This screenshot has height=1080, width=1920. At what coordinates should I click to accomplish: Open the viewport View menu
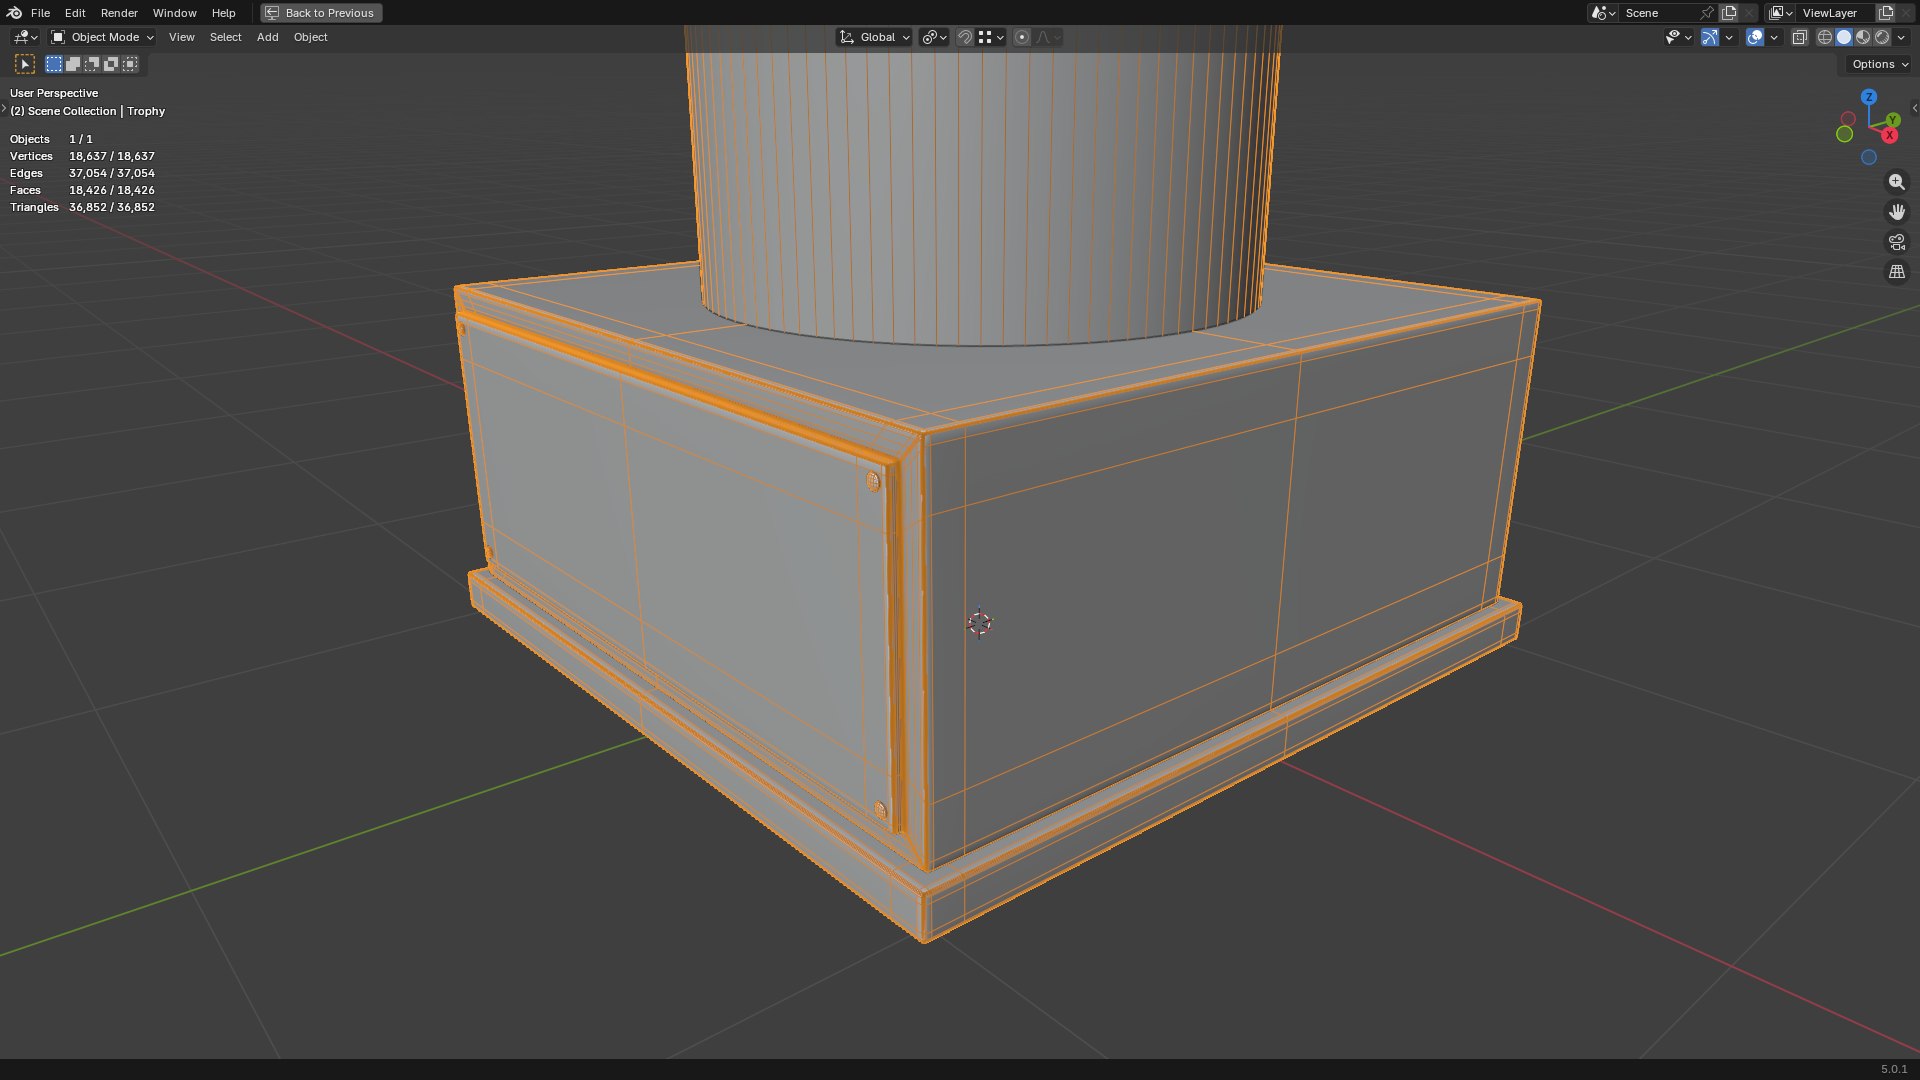(x=182, y=37)
